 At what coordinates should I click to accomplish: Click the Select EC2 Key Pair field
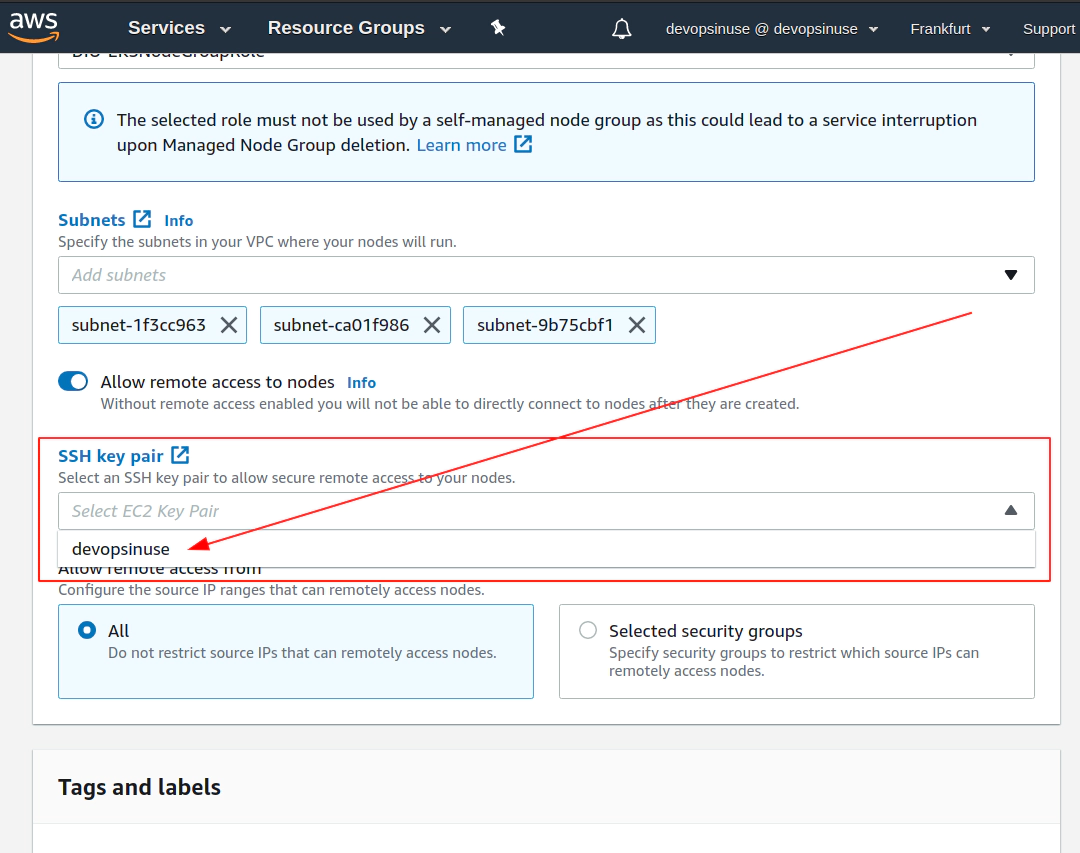(x=546, y=511)
